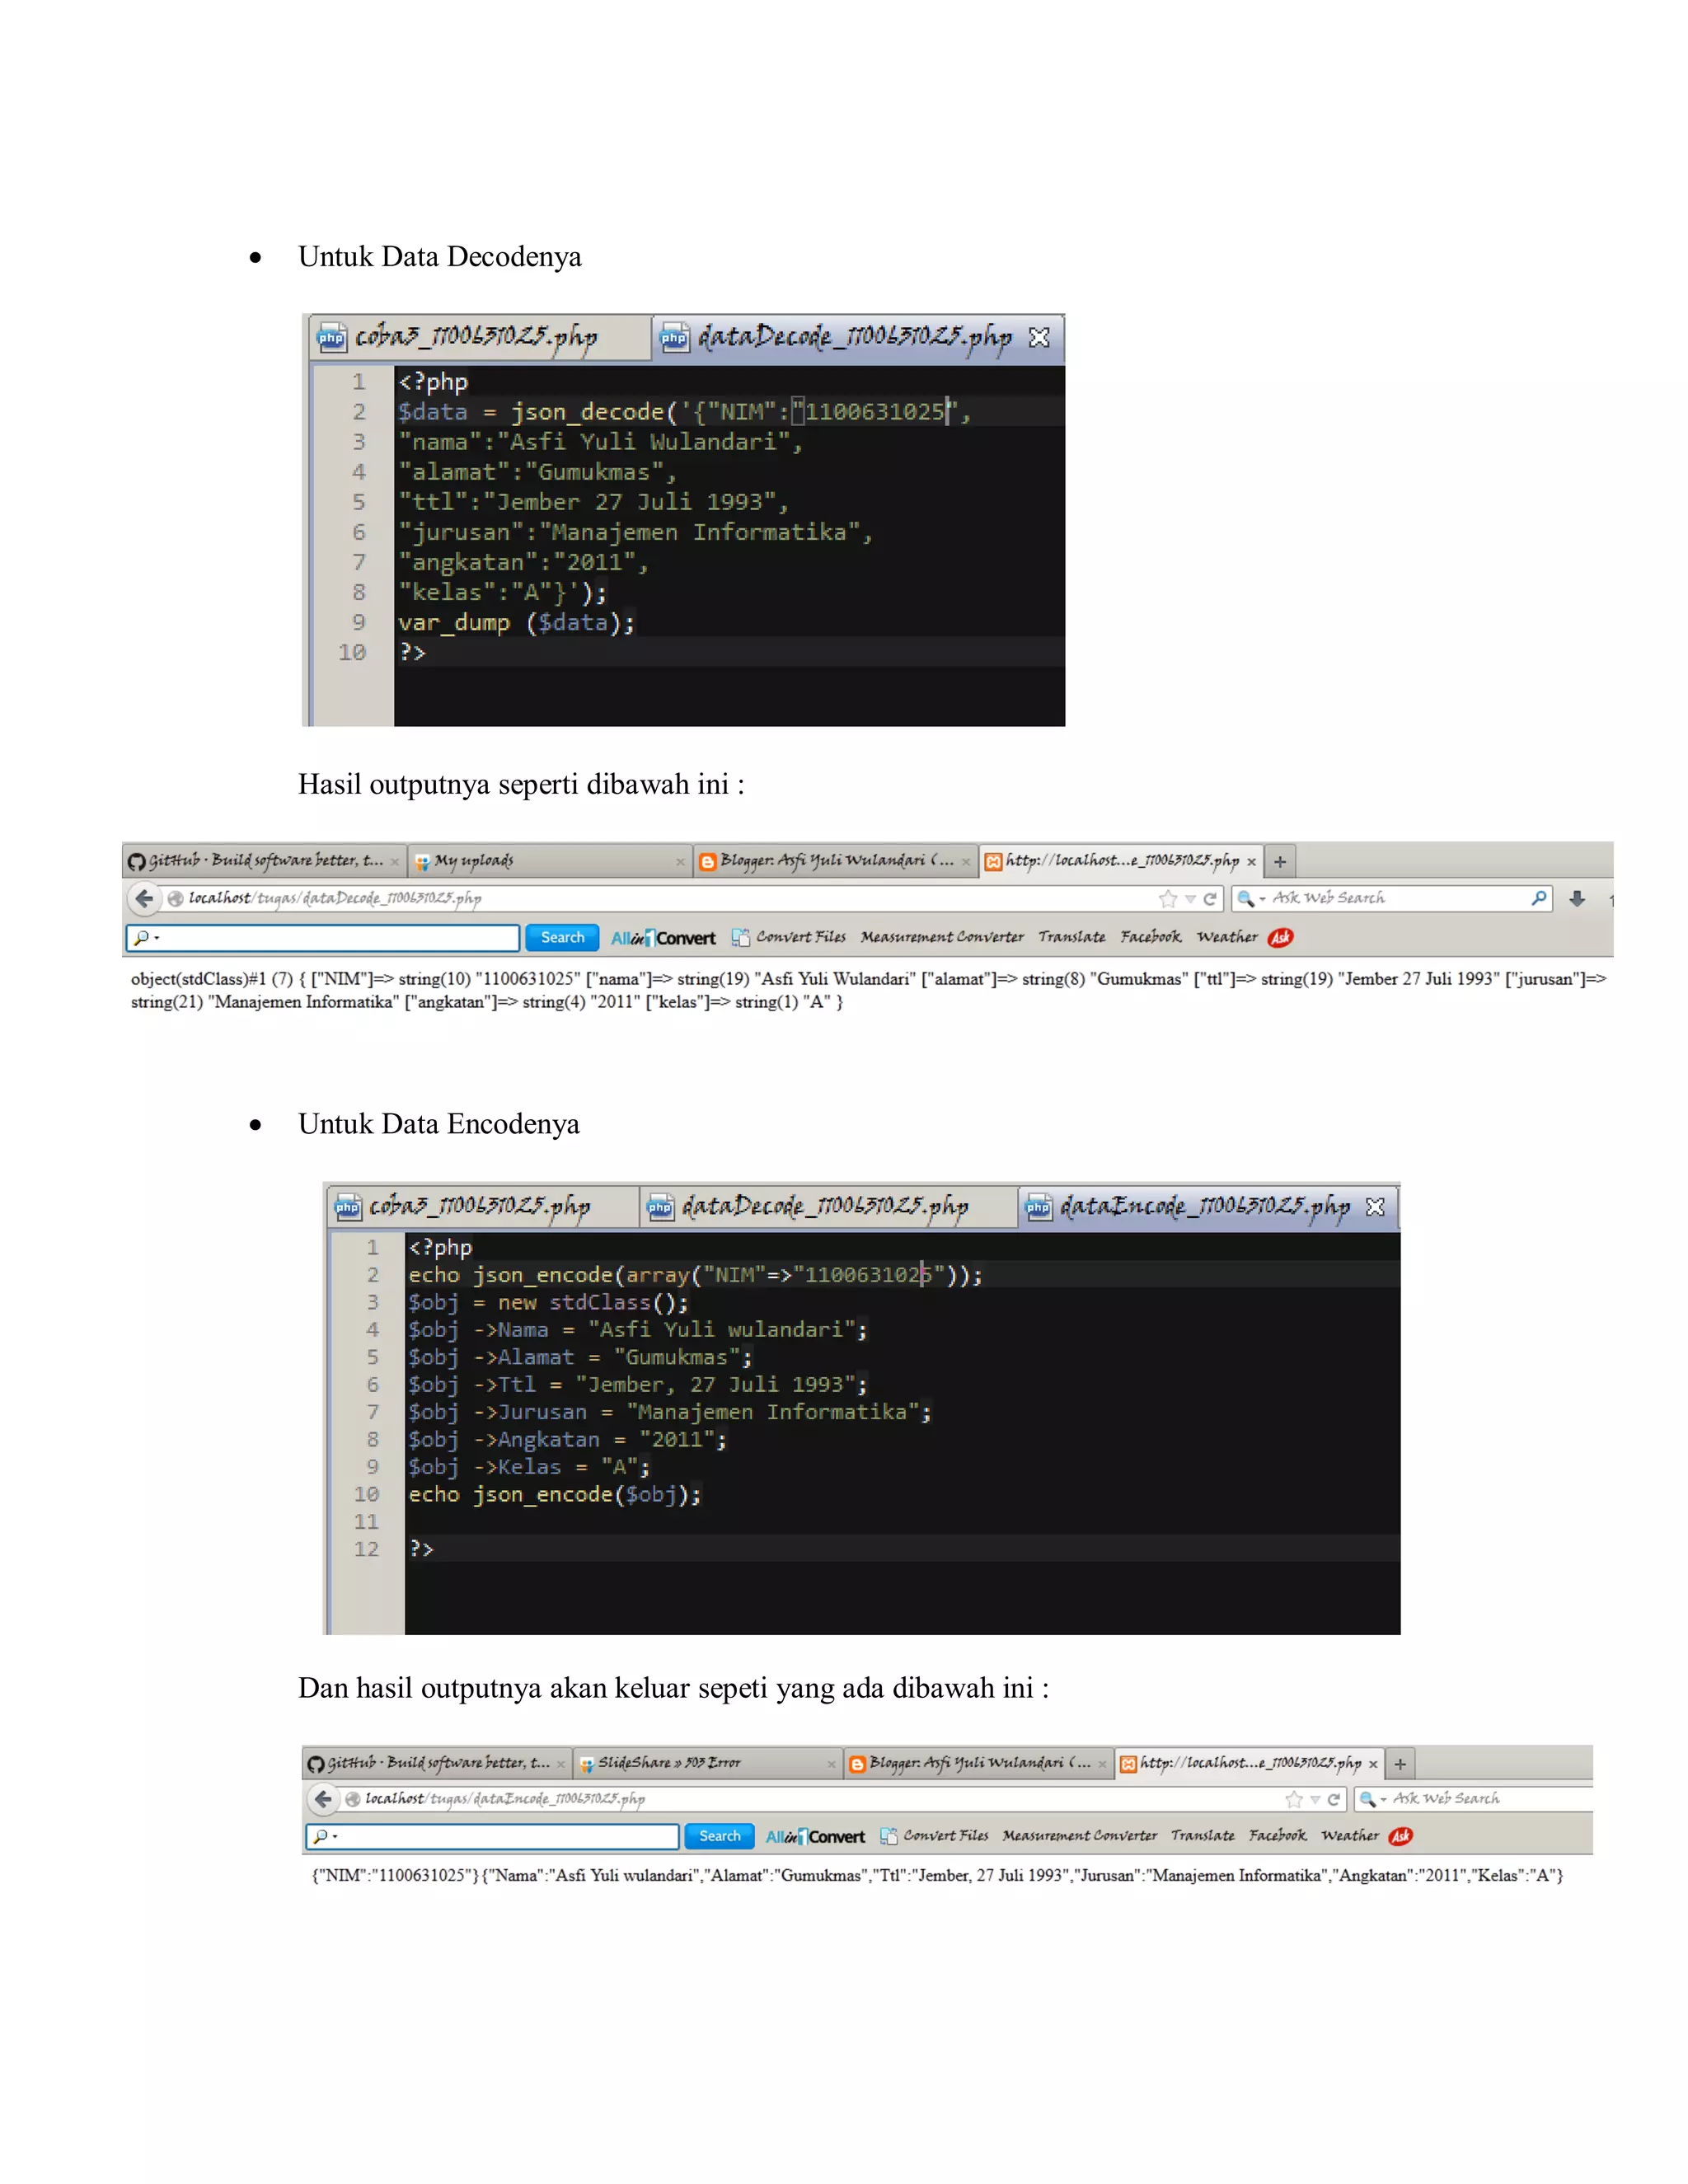Click back arrow in first browser
The height and width of the screenshot is (2184, 1688).
coord(144,898)
